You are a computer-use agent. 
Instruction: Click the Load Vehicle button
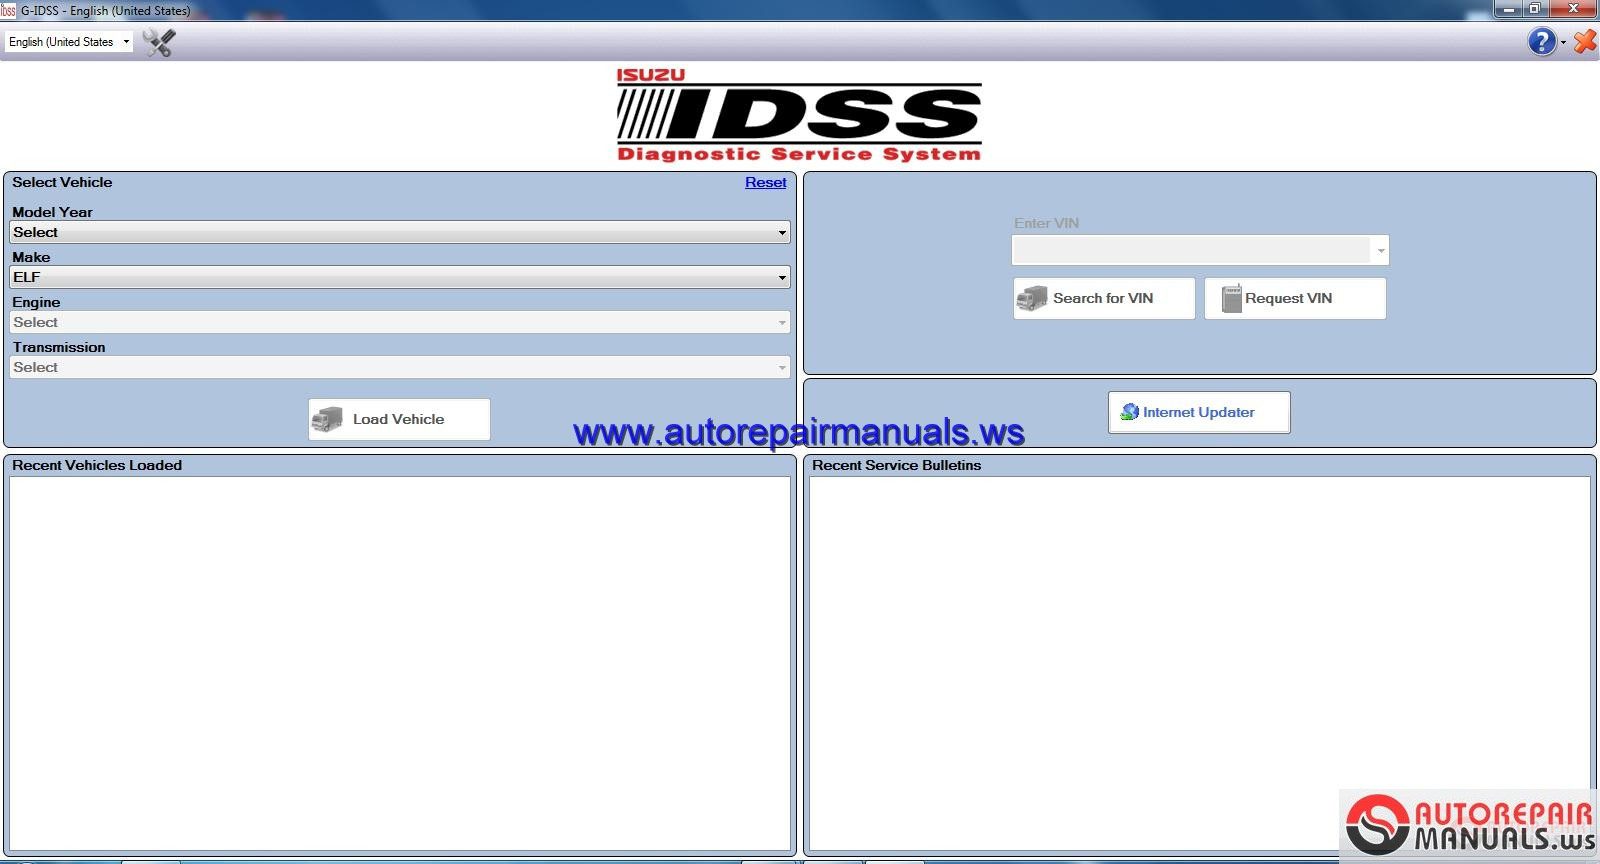pyautogui.click(x=399, y=419)
